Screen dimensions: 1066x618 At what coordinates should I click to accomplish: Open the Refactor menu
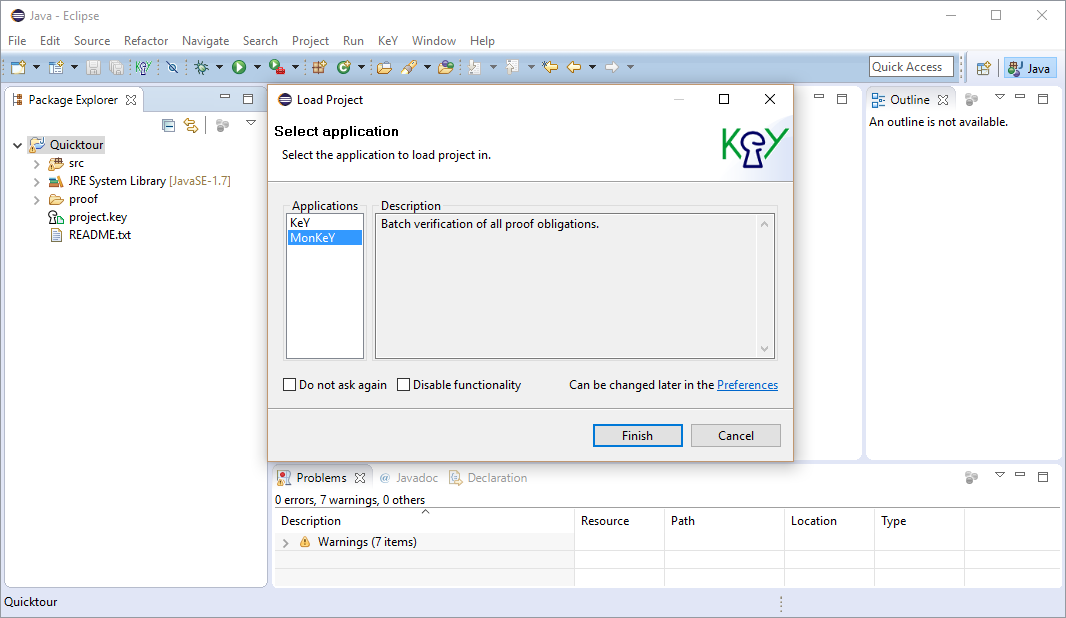(x=145, y=41)
